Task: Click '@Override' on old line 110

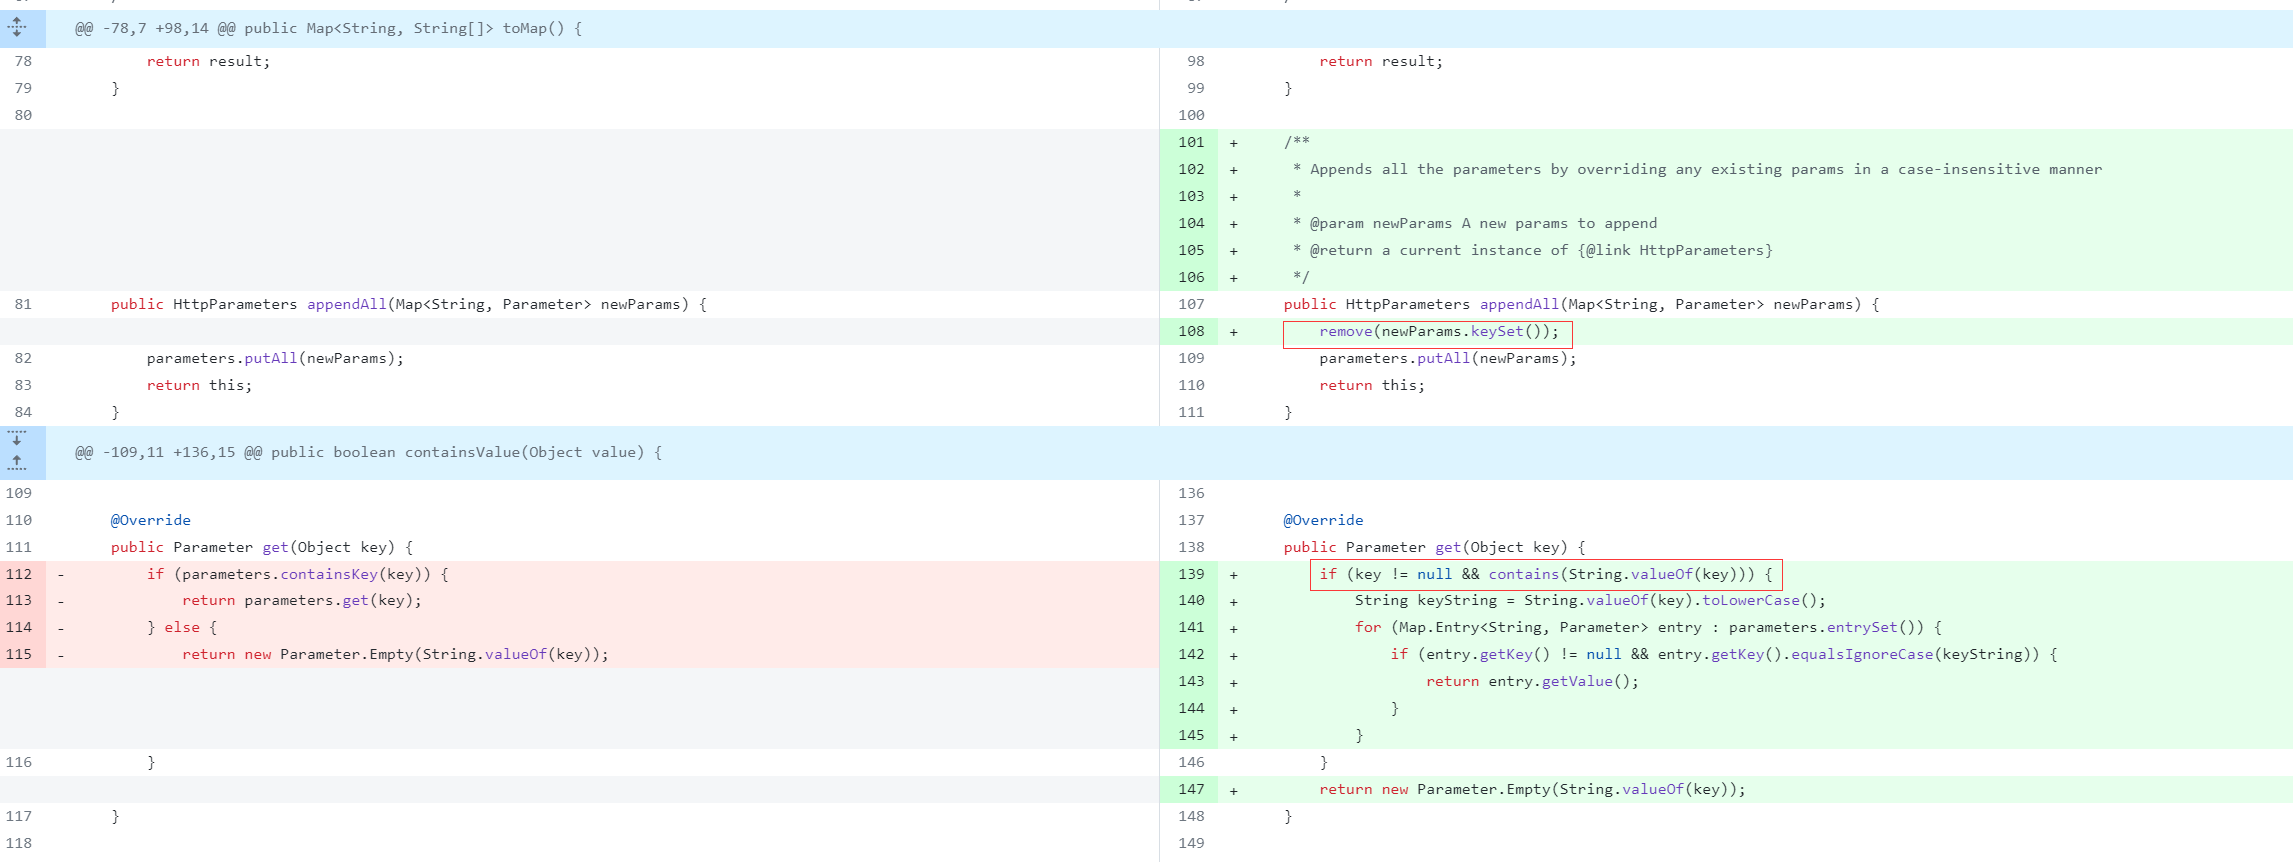Action: pos(151,520)
